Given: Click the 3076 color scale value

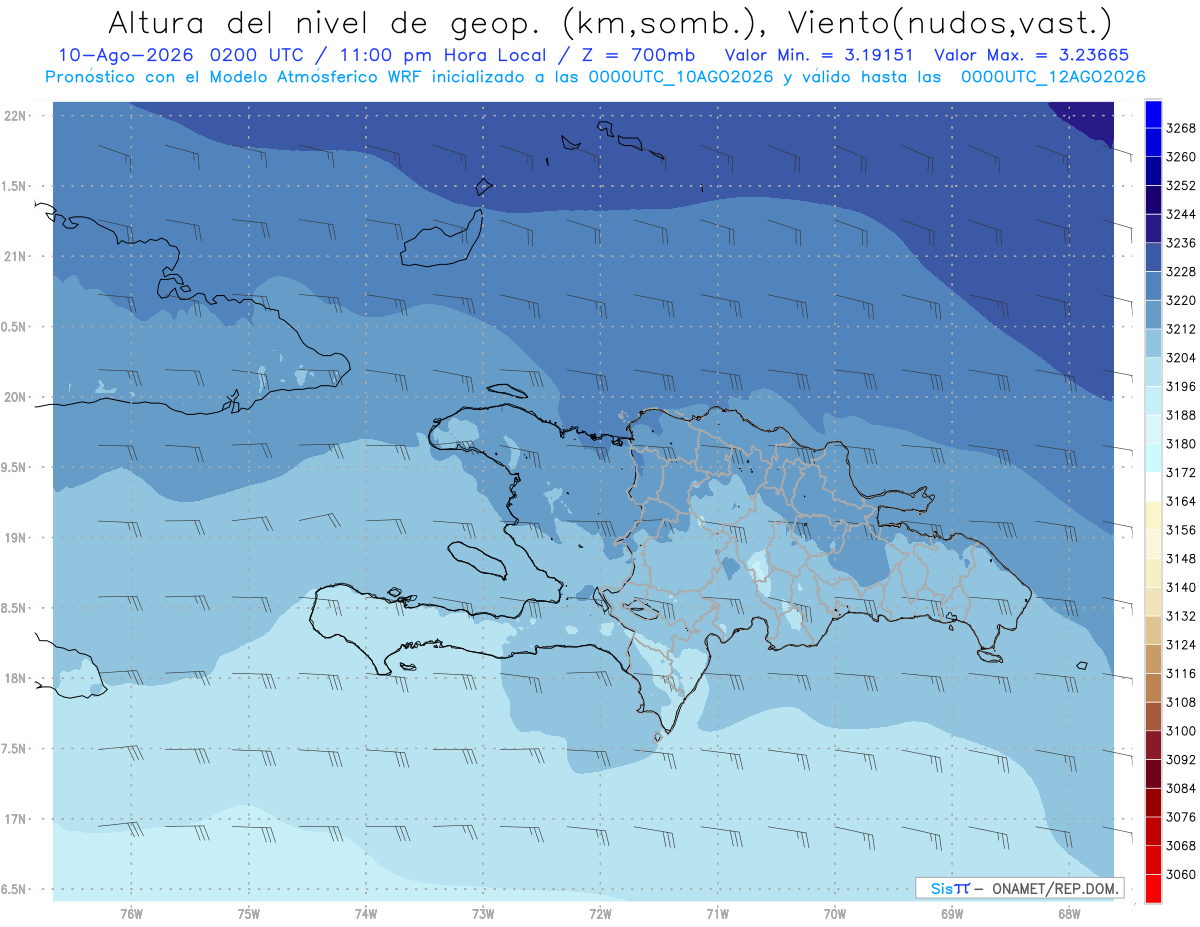Looking at the screenshot, I should [1181, 817].
